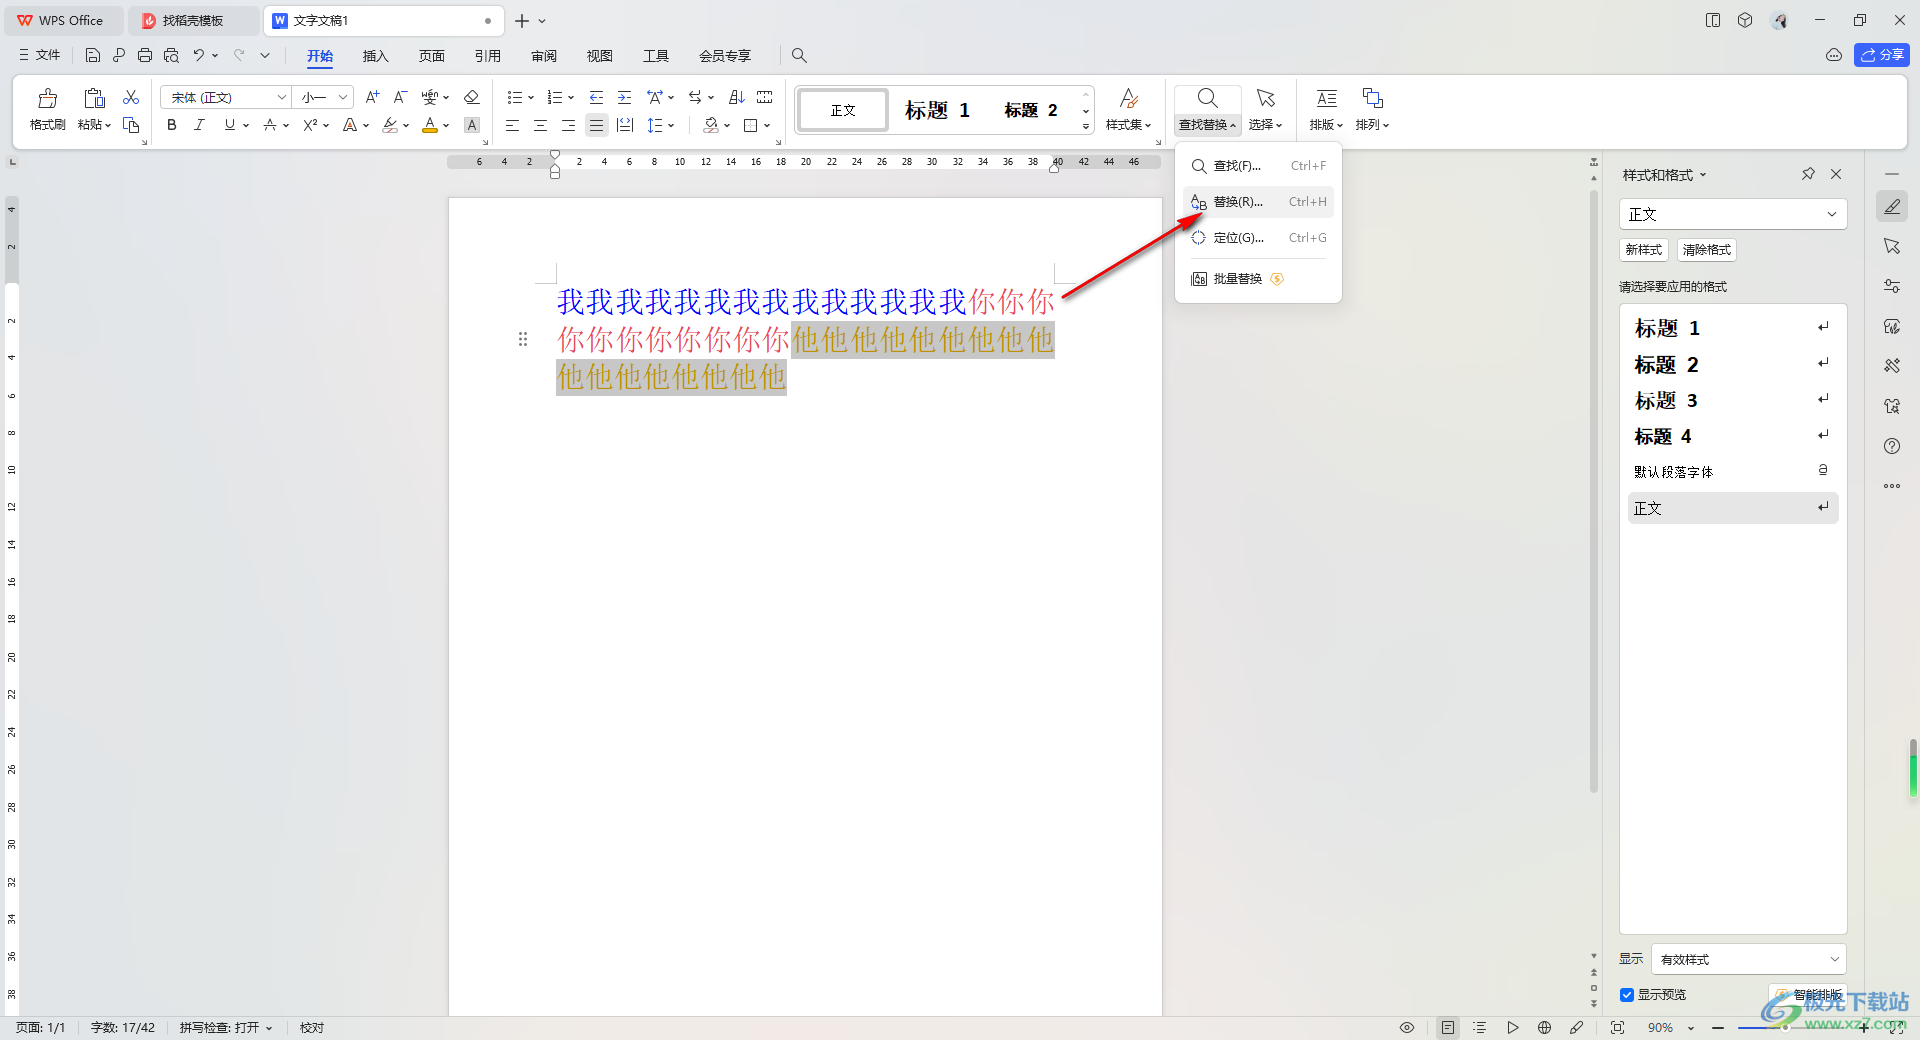This screenshot has width=1920, height=1040.
Task: Click the Clear Format (清除格式) button
Action: [x=1707, y=250]
